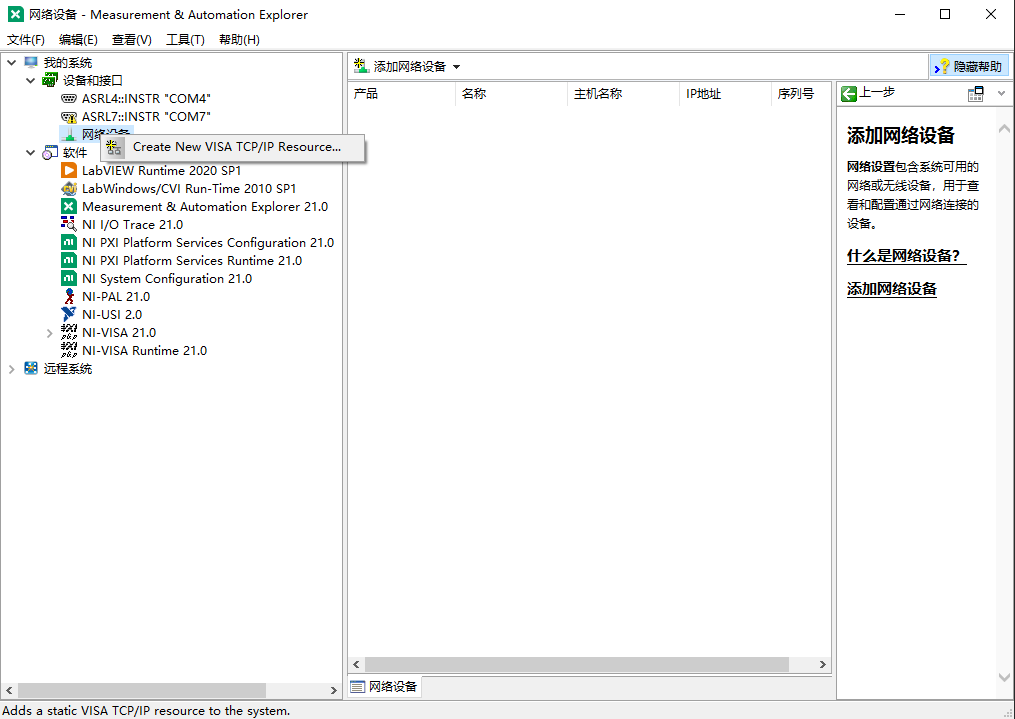This screenshot has height=719, width=1015.
Task: Click the 软件 software node icon
Action: (x=50, y=153)
